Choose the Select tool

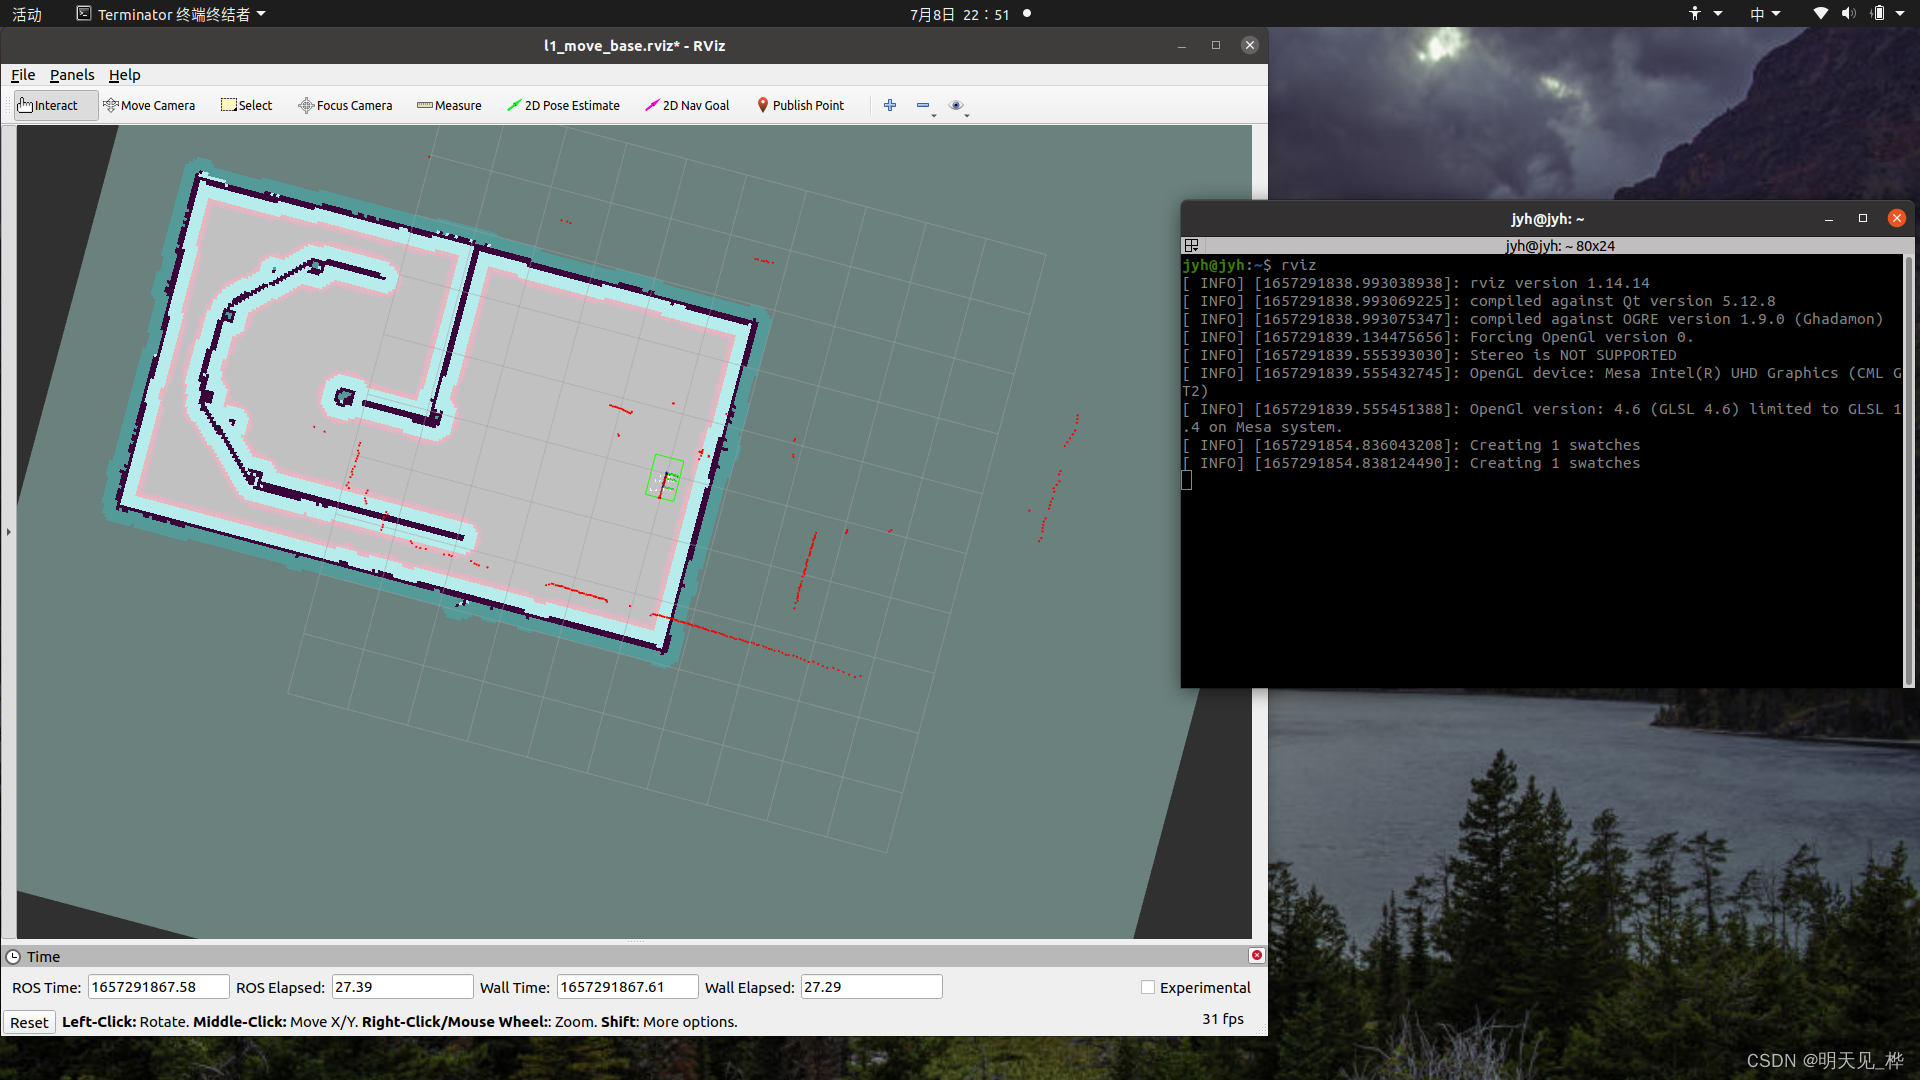tap(247, 105)
